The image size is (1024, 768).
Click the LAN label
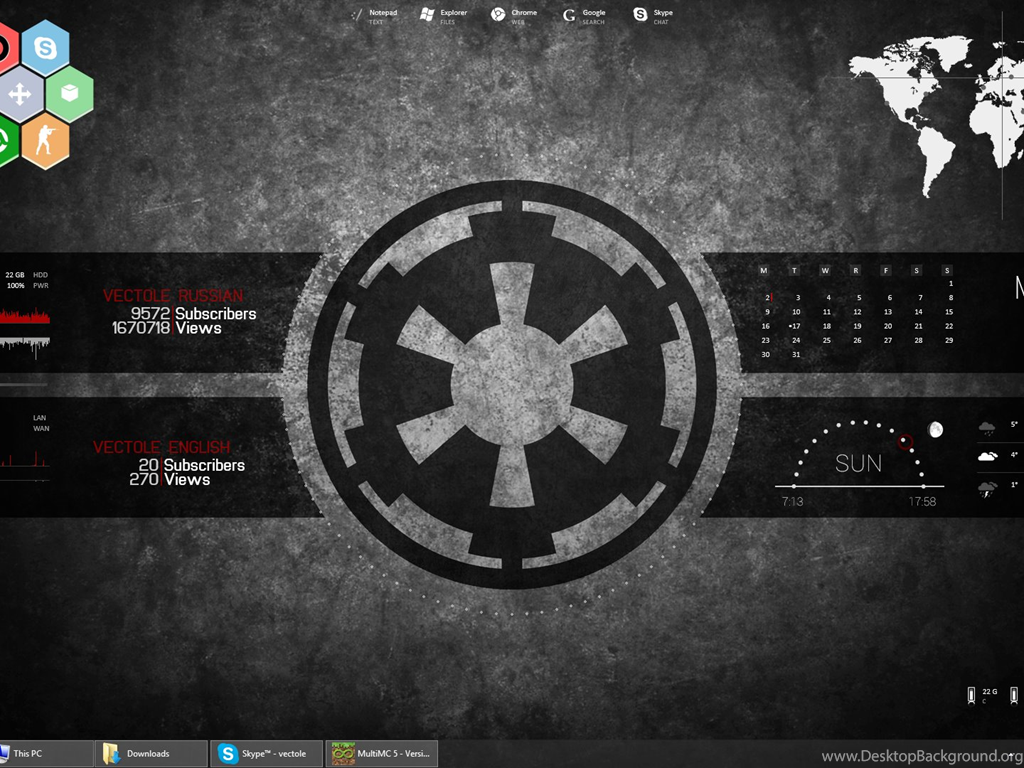click(40, 418)
